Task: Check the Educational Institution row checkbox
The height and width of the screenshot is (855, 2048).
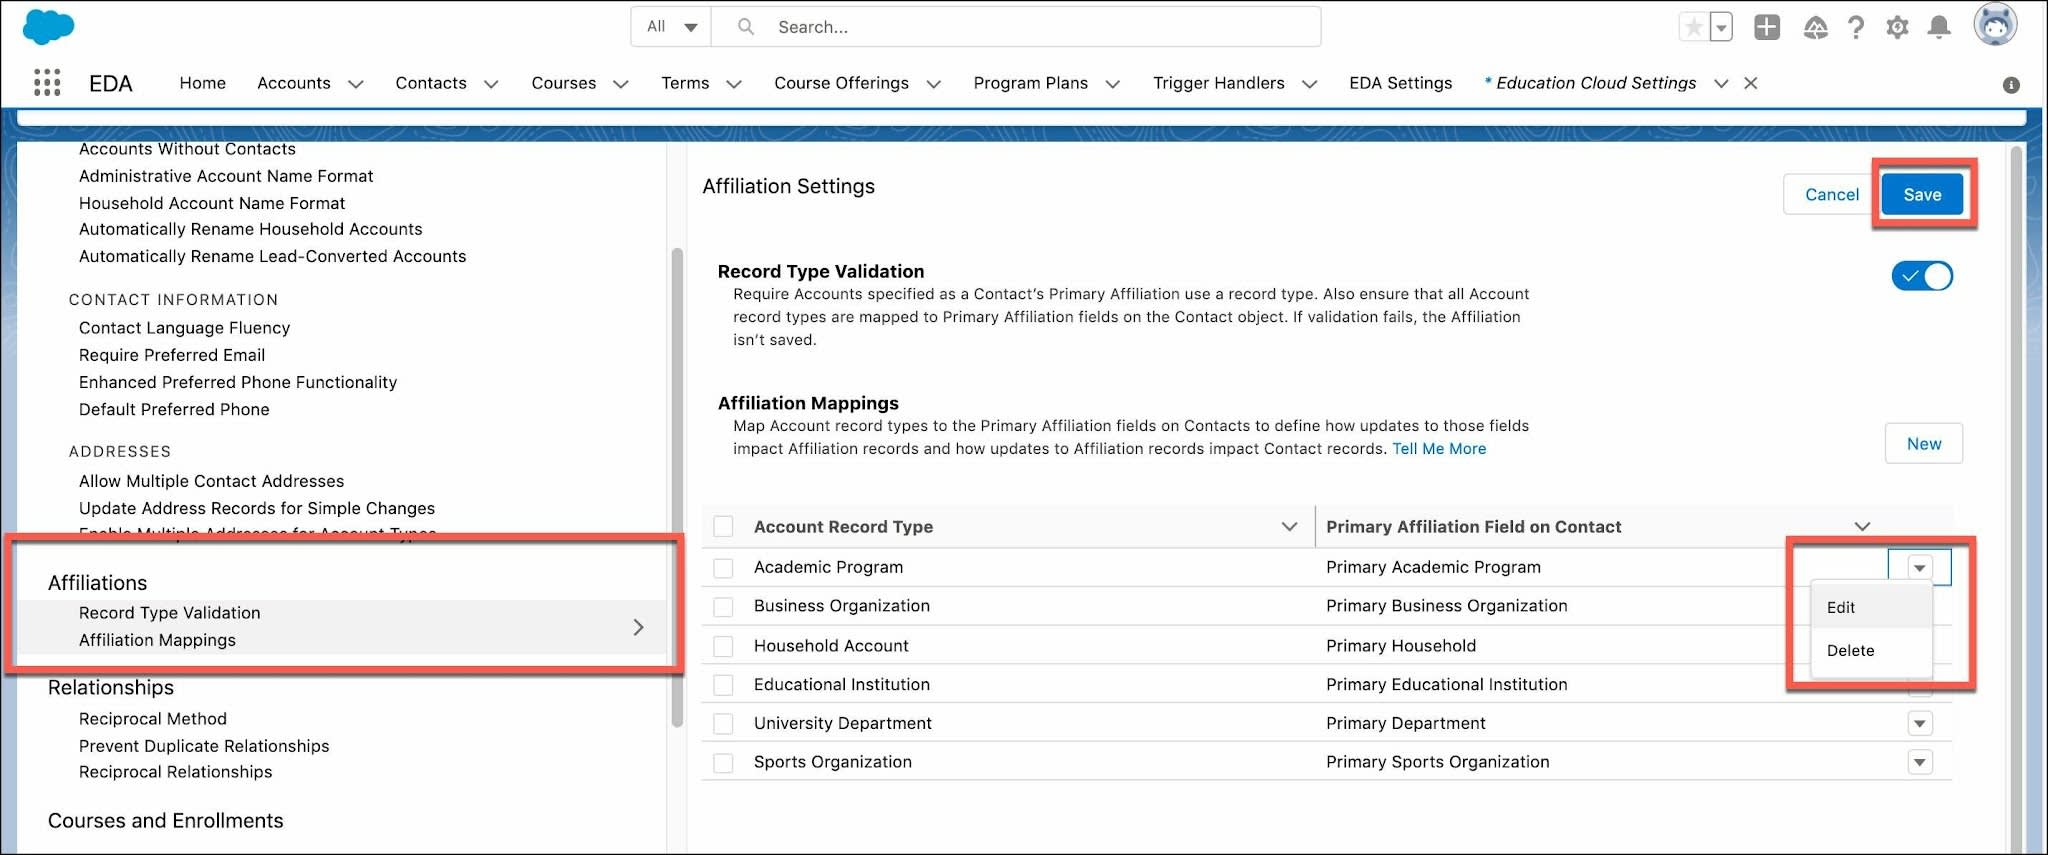Action: pyautogui.click(x=724, y=685)
